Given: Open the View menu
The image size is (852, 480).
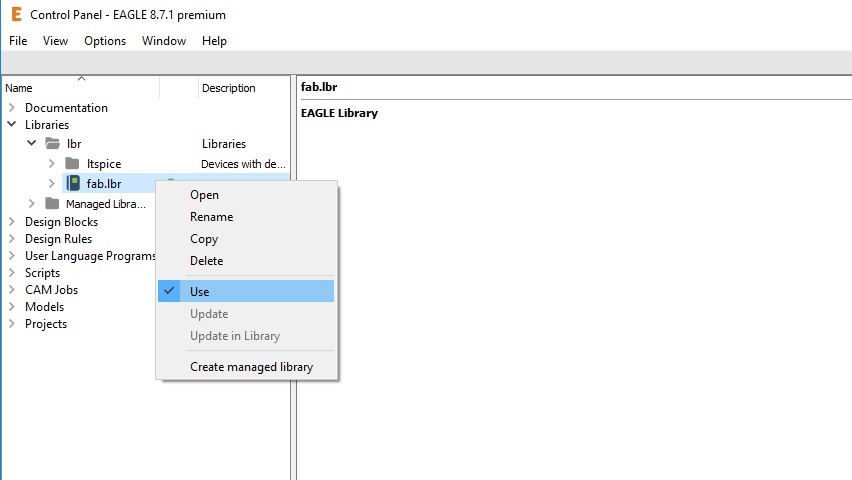Looking at the screenshot, I should pyautogui.click(x=55, y=41).
